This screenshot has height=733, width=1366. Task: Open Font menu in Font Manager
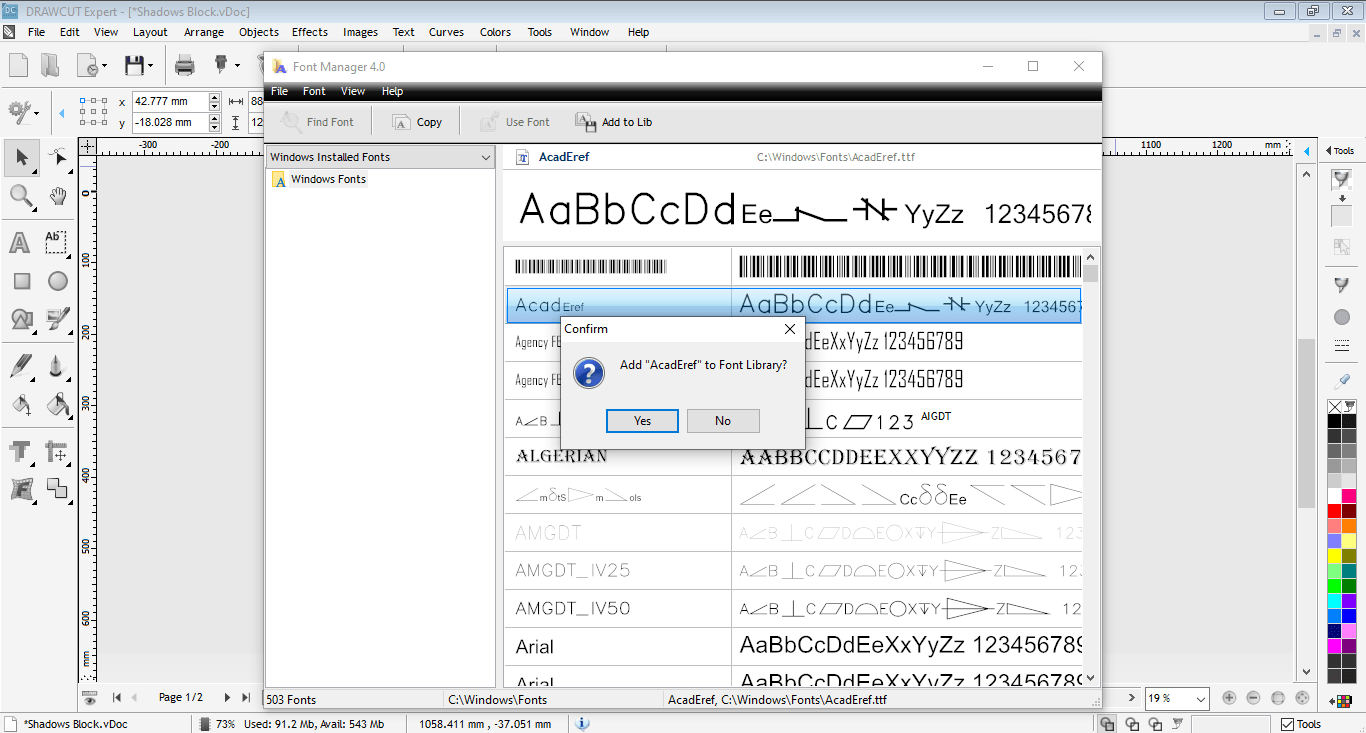pyautogui.click(x=314, y=91)
